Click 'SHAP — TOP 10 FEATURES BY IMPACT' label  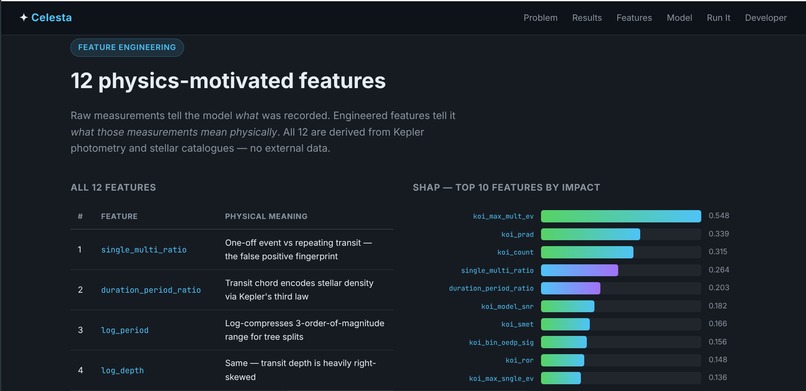(506, 188)
